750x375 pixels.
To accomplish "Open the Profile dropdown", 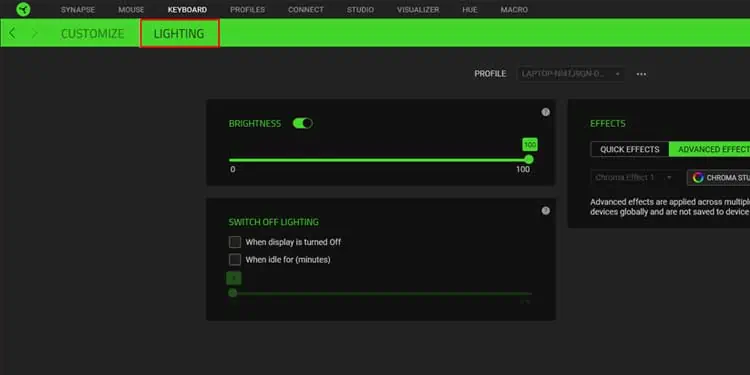I will tap(570, 74).
